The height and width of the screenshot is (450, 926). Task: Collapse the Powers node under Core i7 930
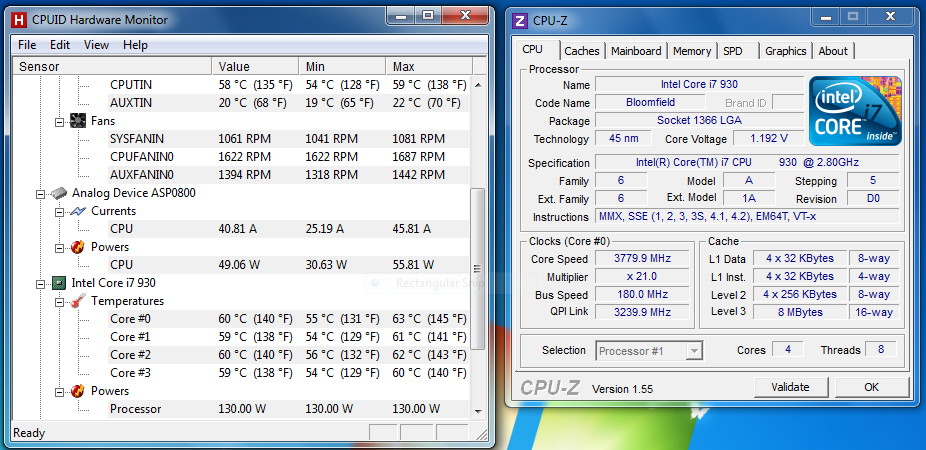[59, 392]
